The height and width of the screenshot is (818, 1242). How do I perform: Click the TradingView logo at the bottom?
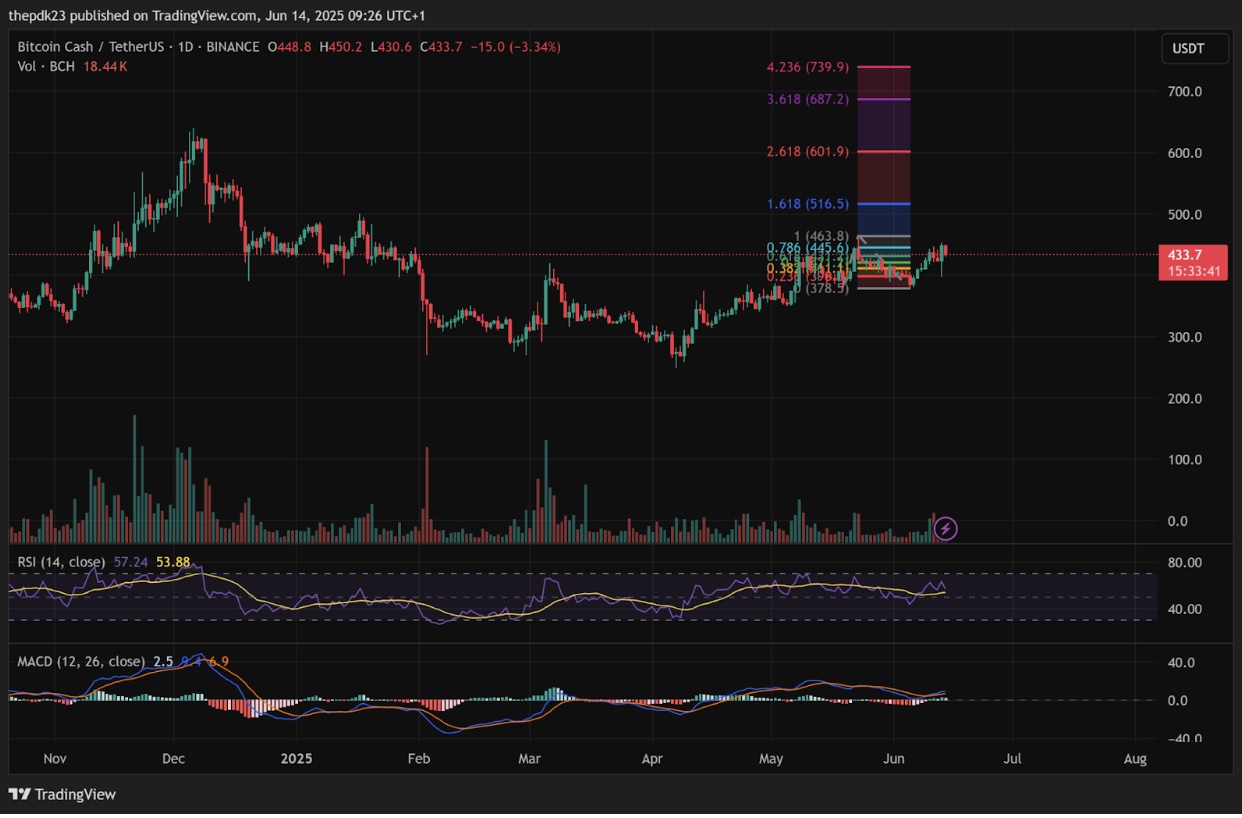(63, 794)
